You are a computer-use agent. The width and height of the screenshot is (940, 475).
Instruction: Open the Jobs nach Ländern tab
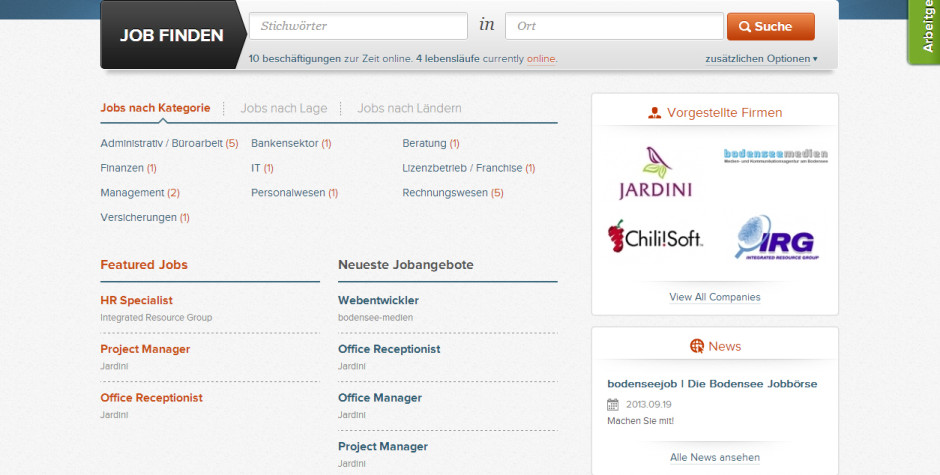(409, 108)
